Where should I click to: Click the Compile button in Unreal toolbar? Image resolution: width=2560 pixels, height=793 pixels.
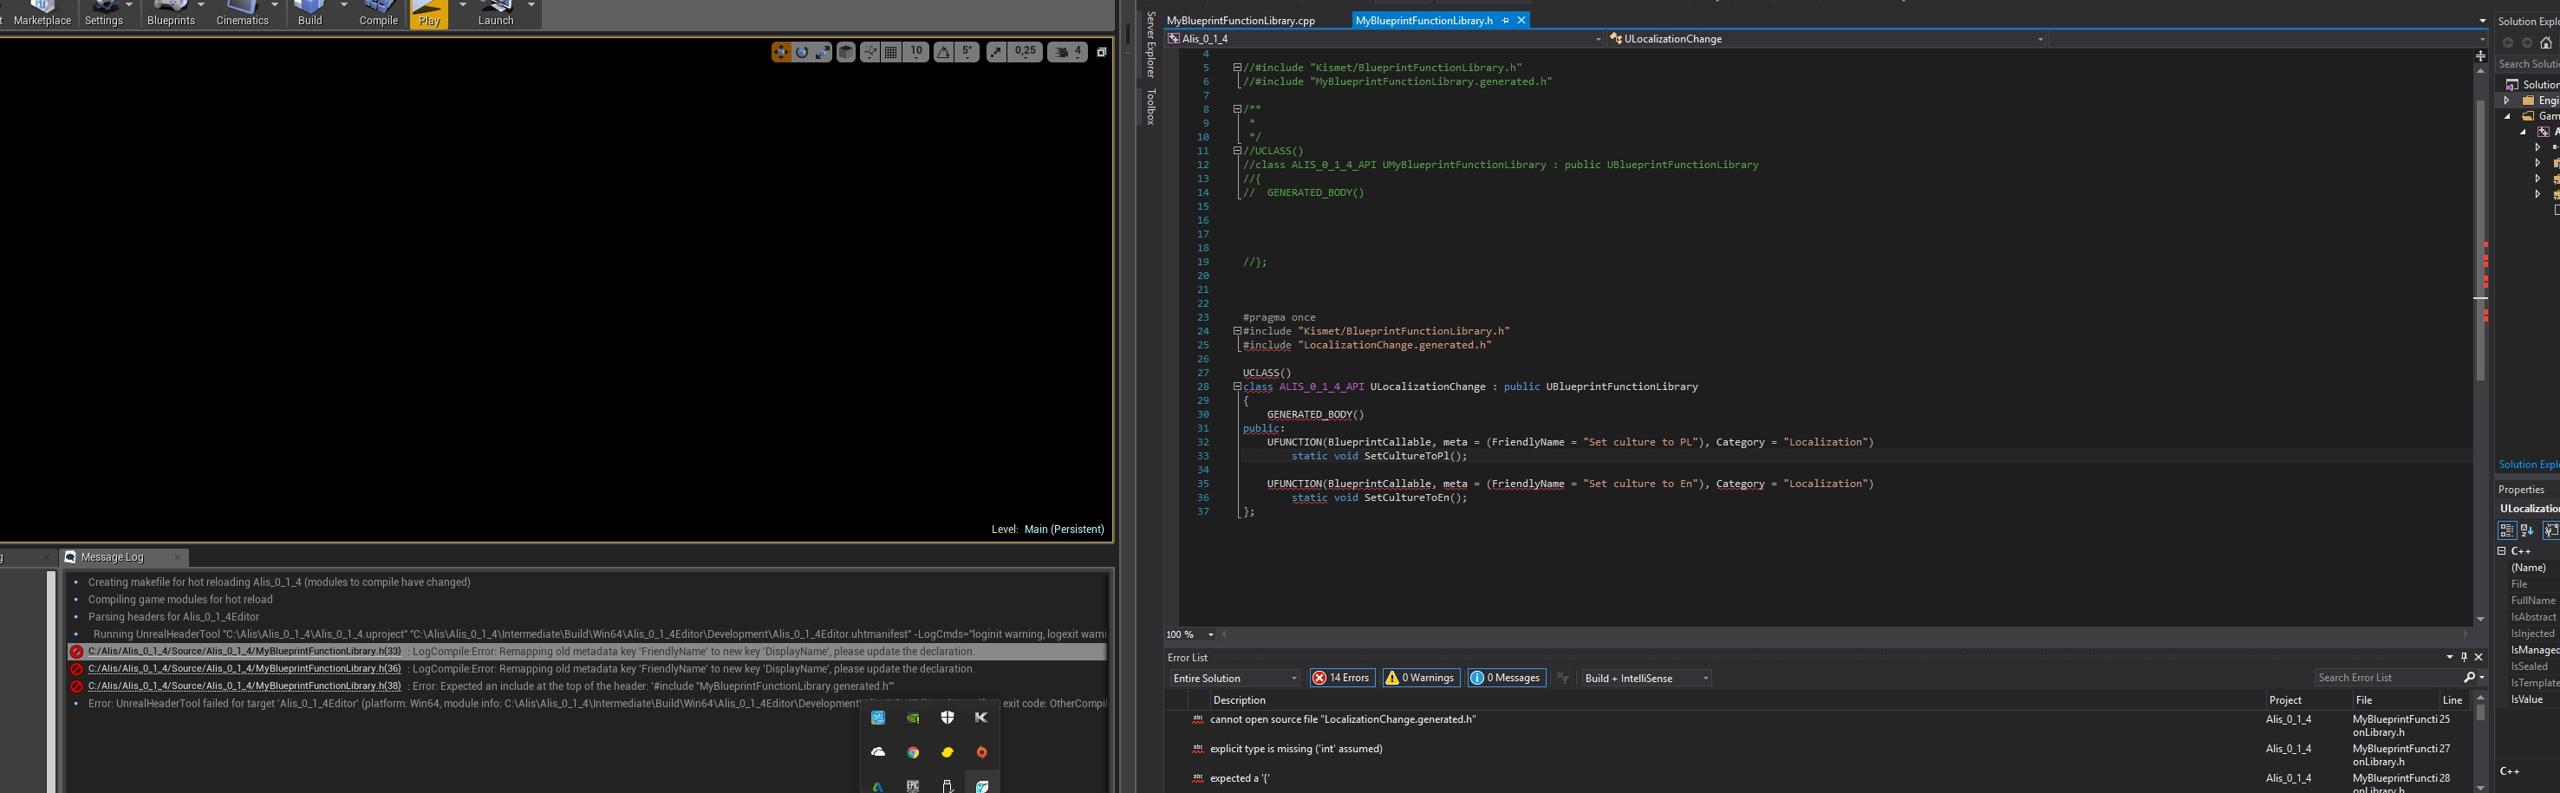[378, 13]
